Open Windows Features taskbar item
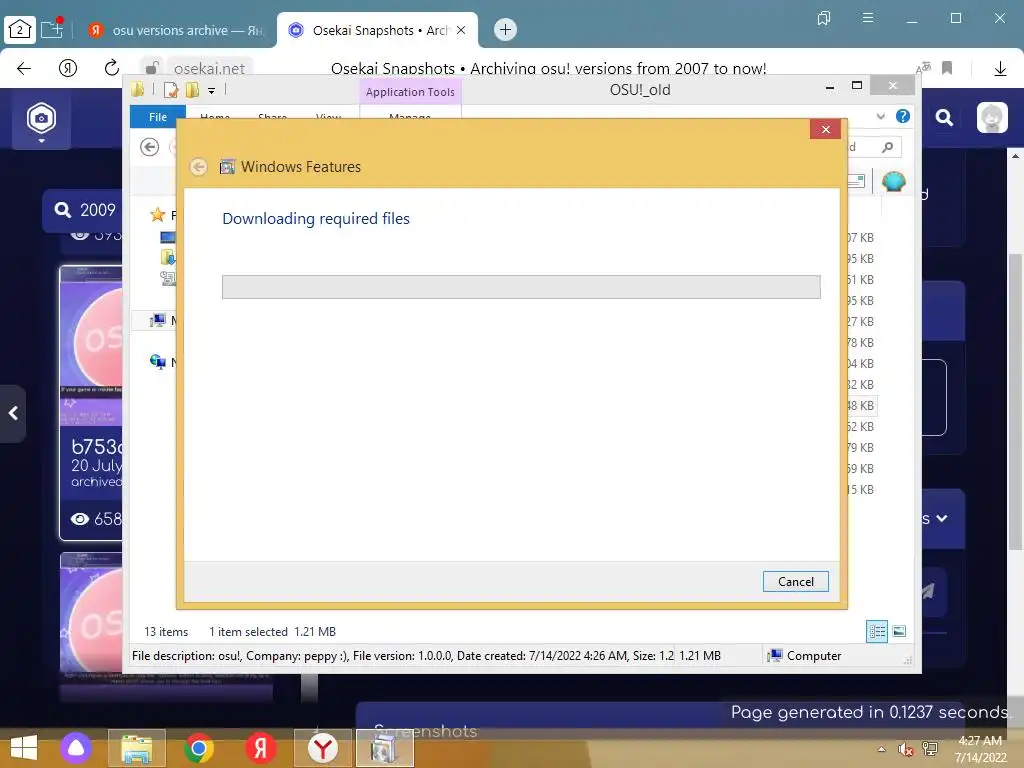This screenshot has height=768, width=1024. pyautogui.click(x=385, y=748)
